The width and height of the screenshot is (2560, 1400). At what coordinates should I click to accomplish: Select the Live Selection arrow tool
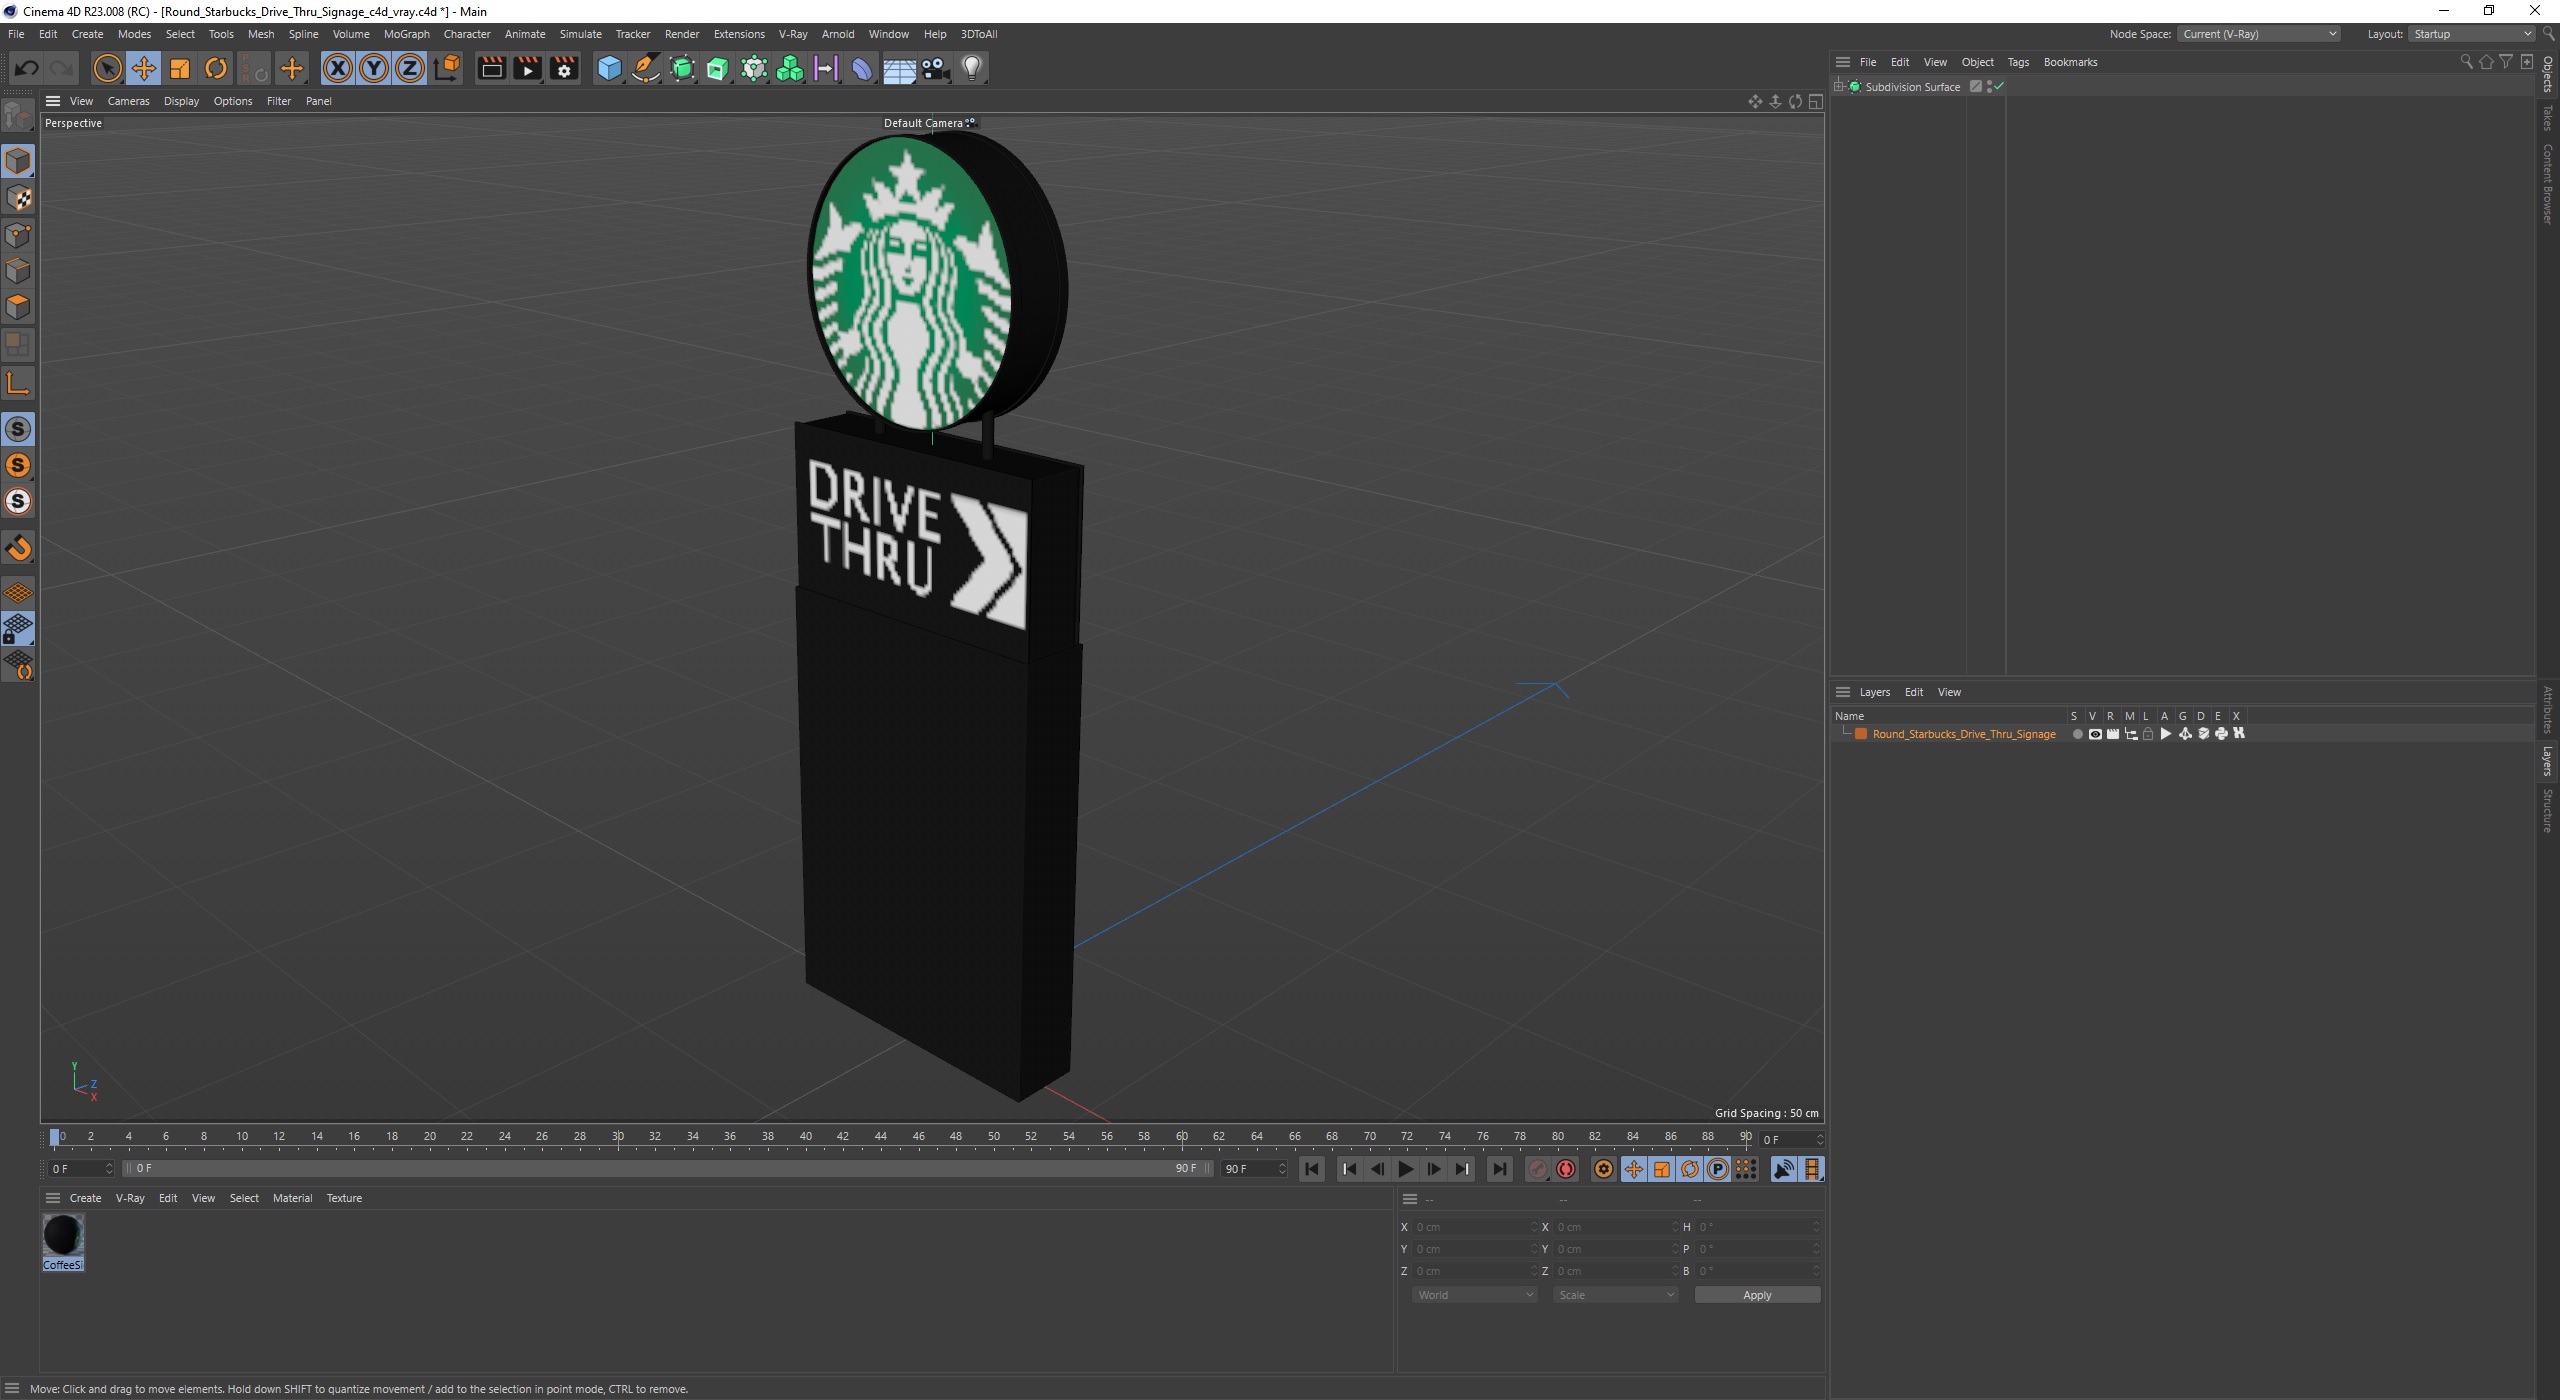coord(107,68)
